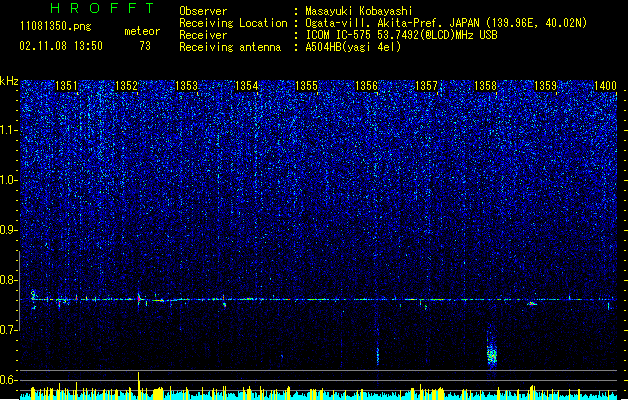Image resolution: width=629 pixels, height=400 pixels.
Task: Click the 1356 time marker
Action: 366,86
